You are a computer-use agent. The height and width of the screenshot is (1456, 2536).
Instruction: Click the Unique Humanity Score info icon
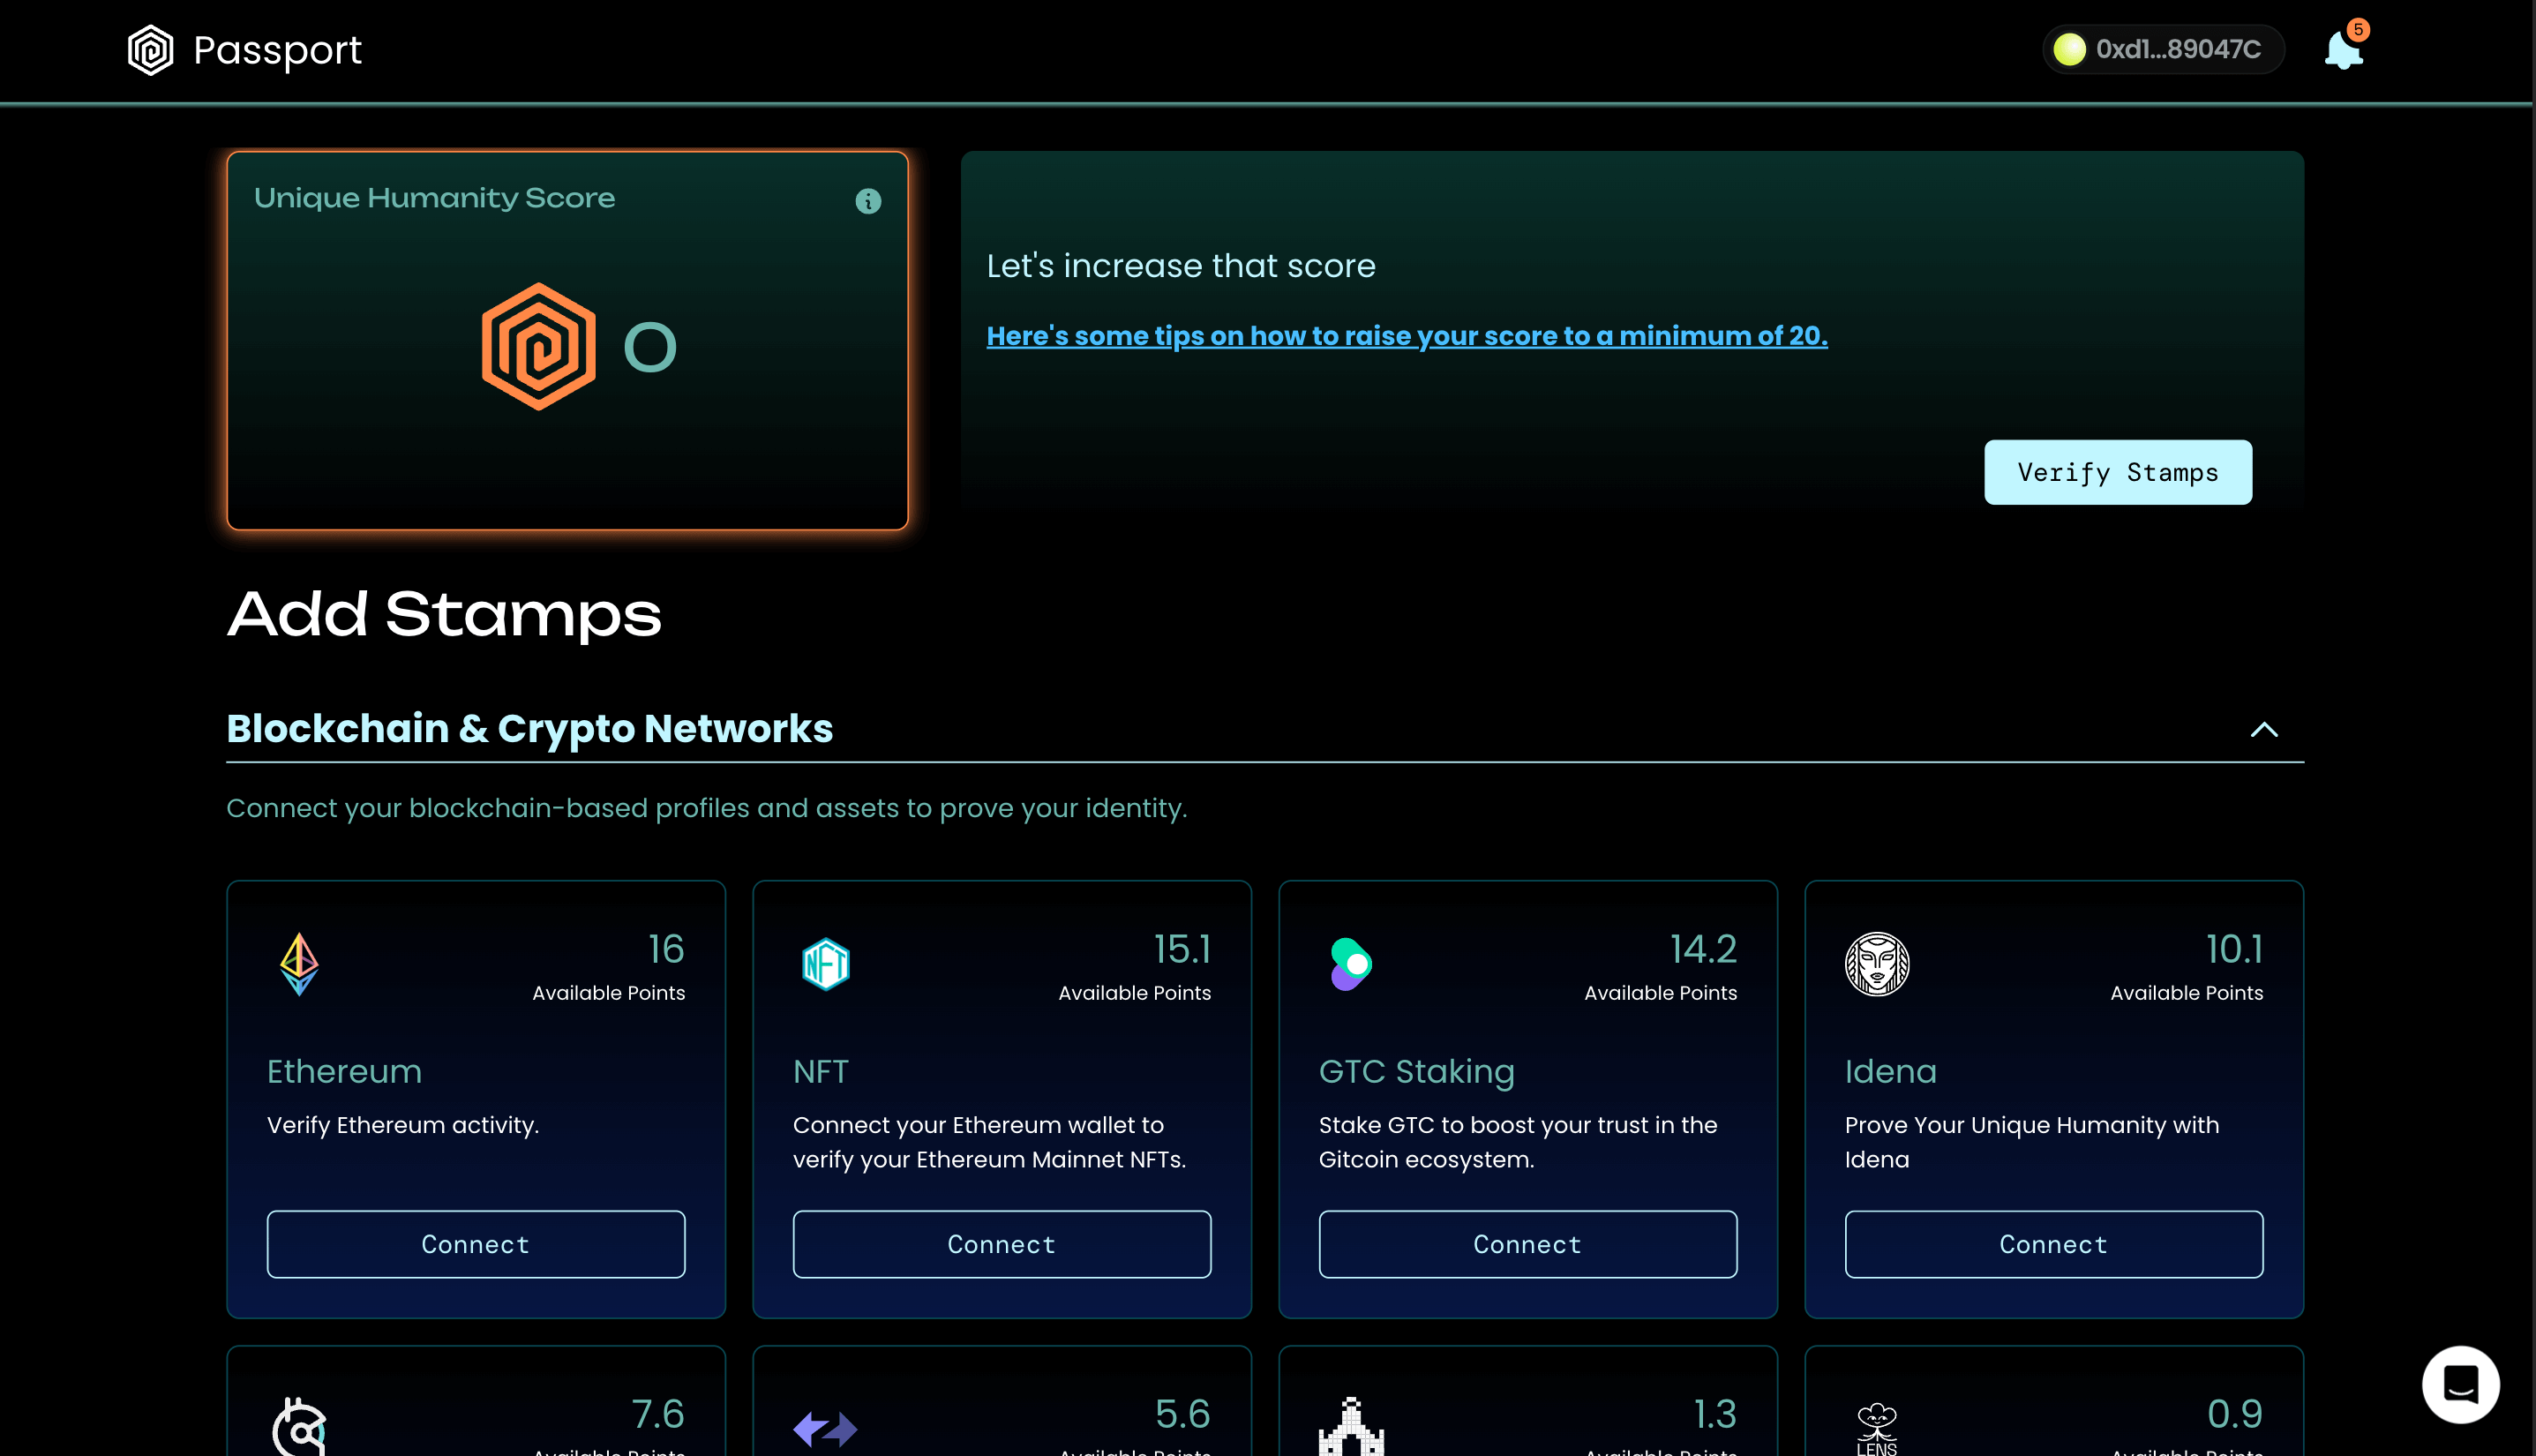[x=868, y=201]
